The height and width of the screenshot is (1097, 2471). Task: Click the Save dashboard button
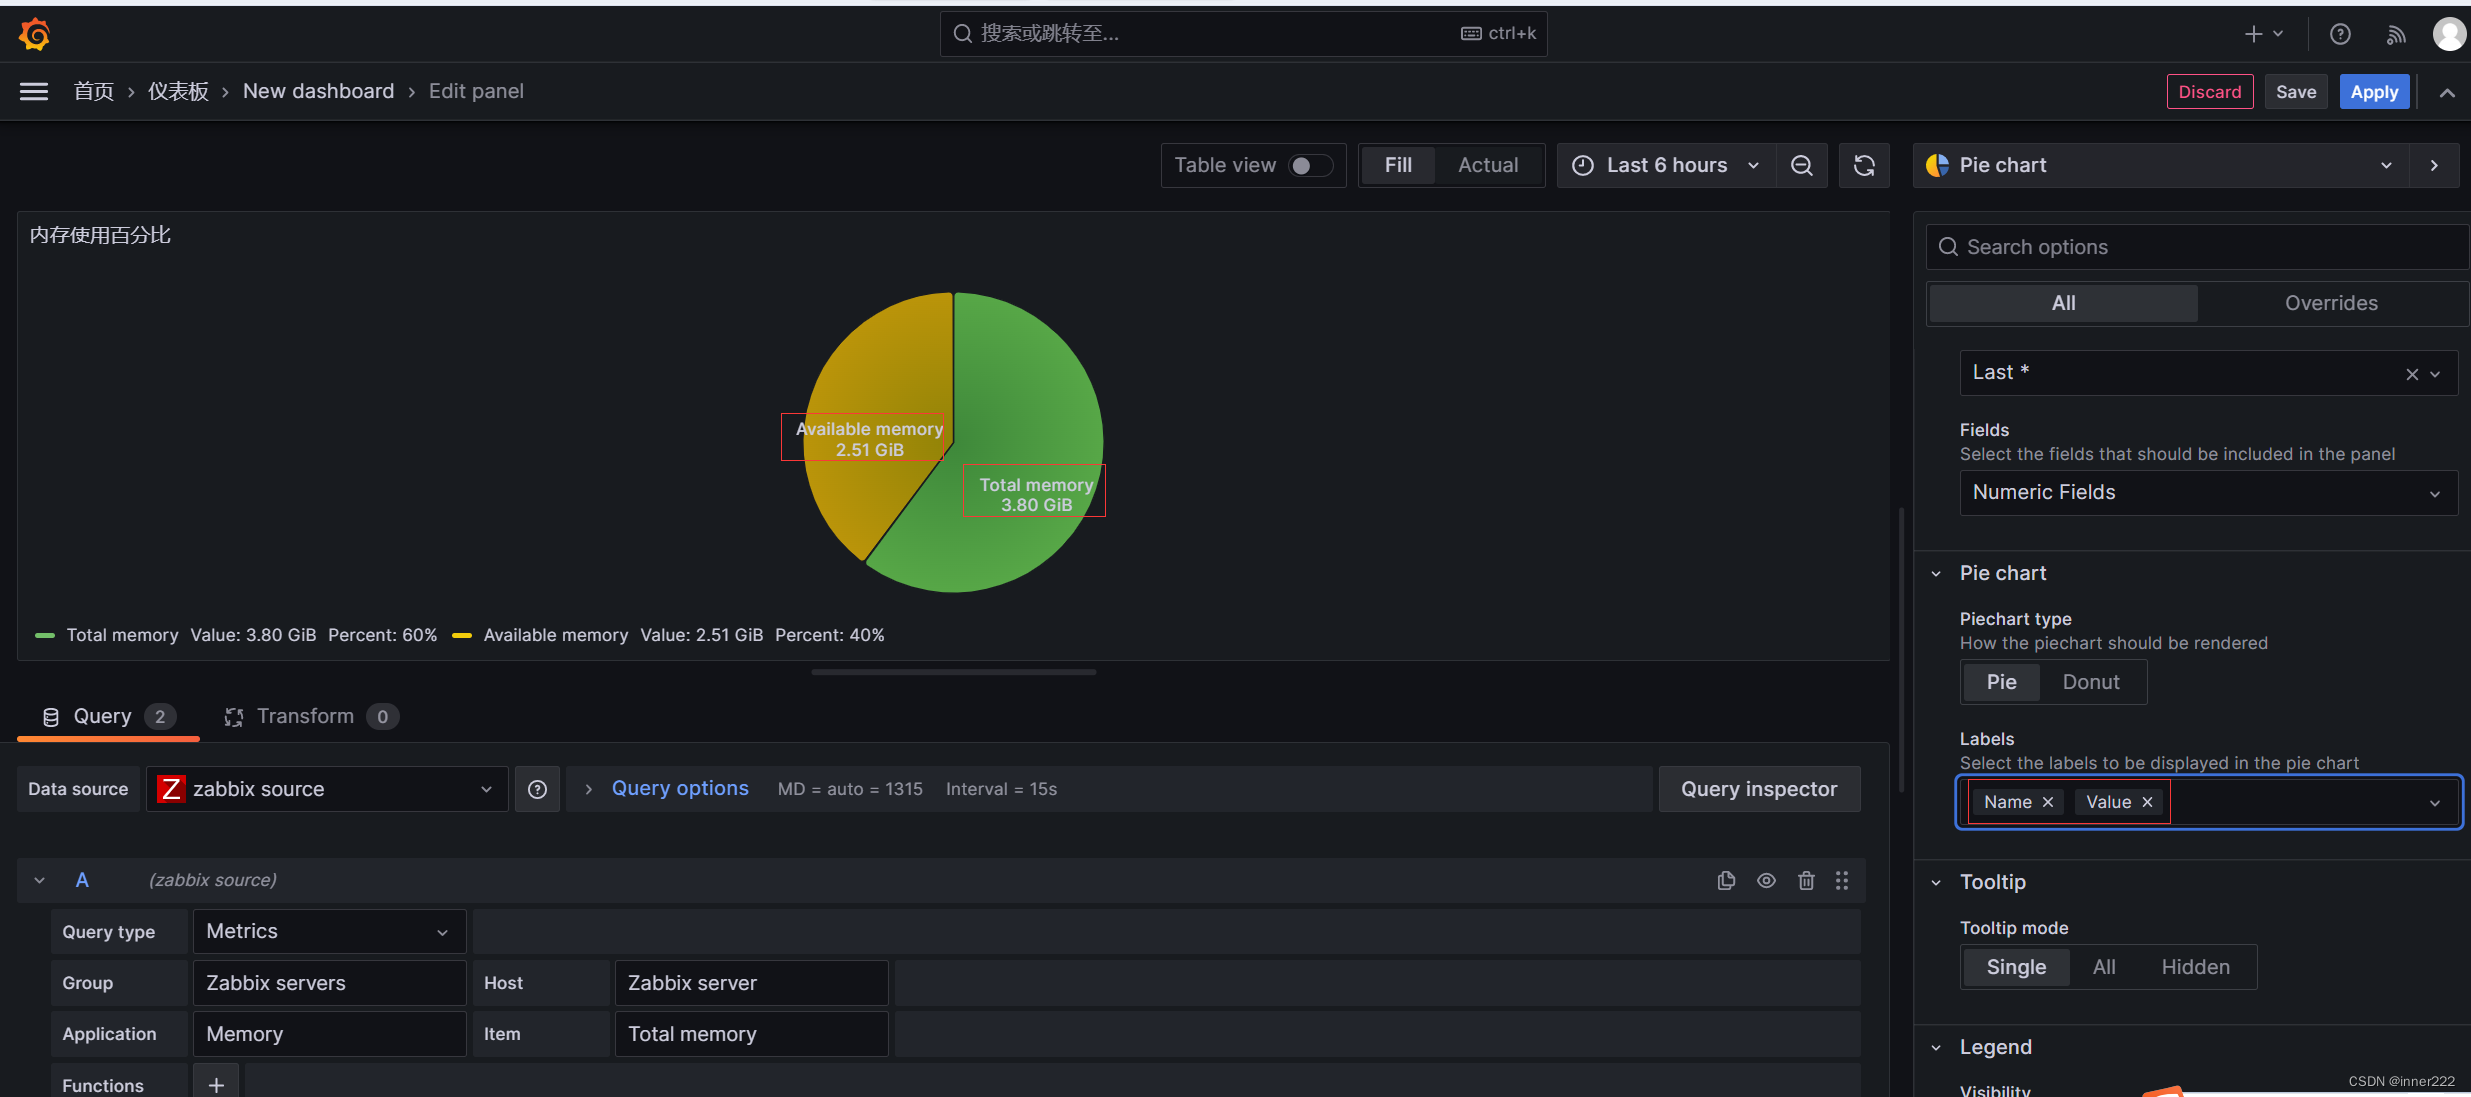tap(2296, 91)
